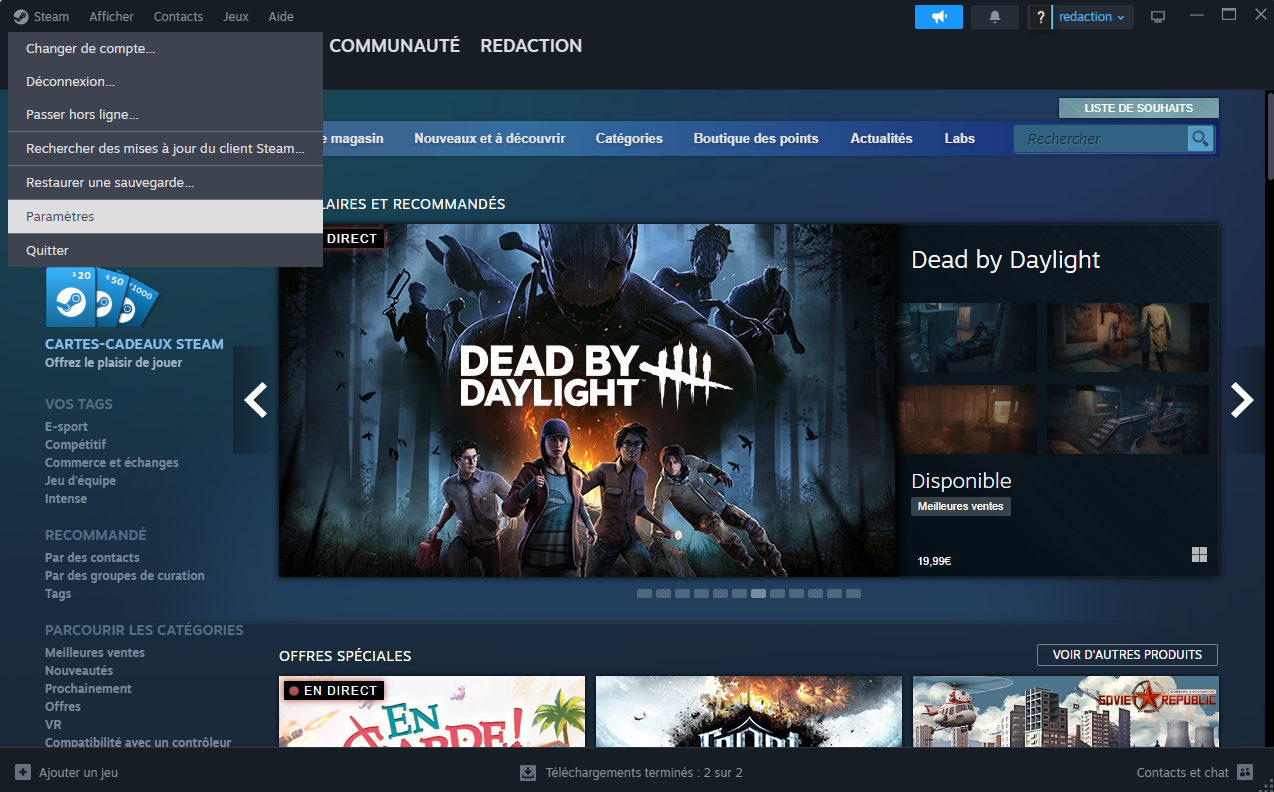1274x792 pixels.
Task: Open the Jeu d'équipe tag
Action: [80, 481]
